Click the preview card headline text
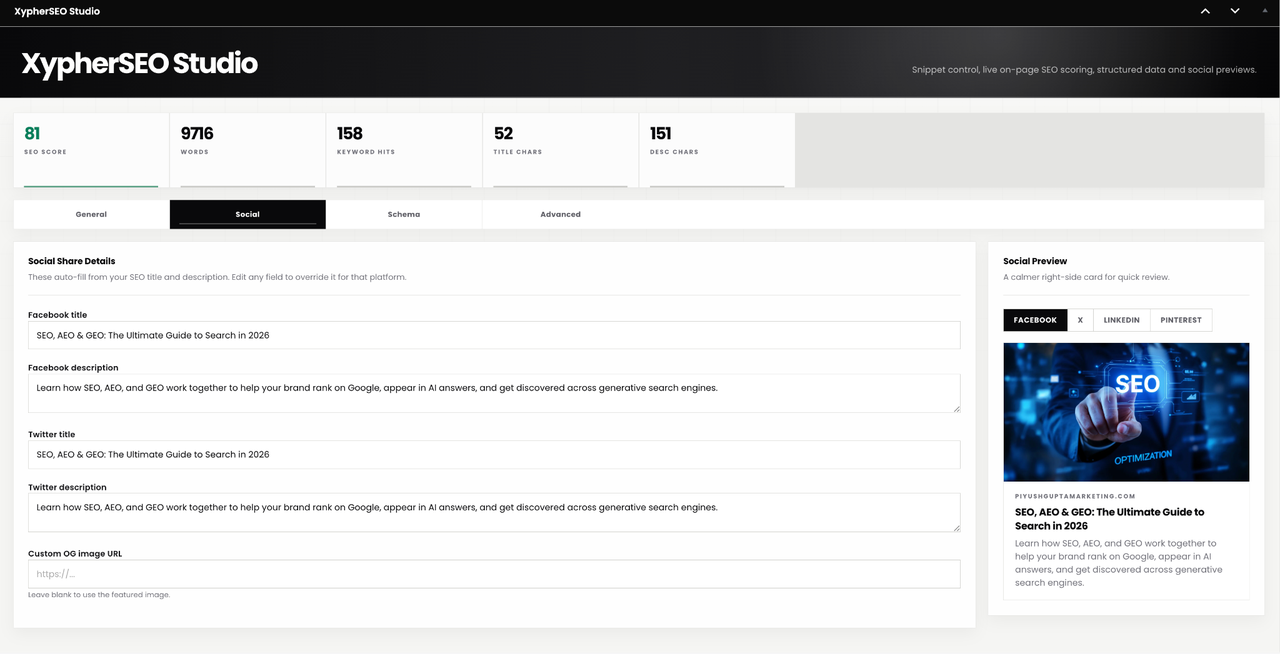This screenshot has width=1280, height=654. [x=1110, y=518]
